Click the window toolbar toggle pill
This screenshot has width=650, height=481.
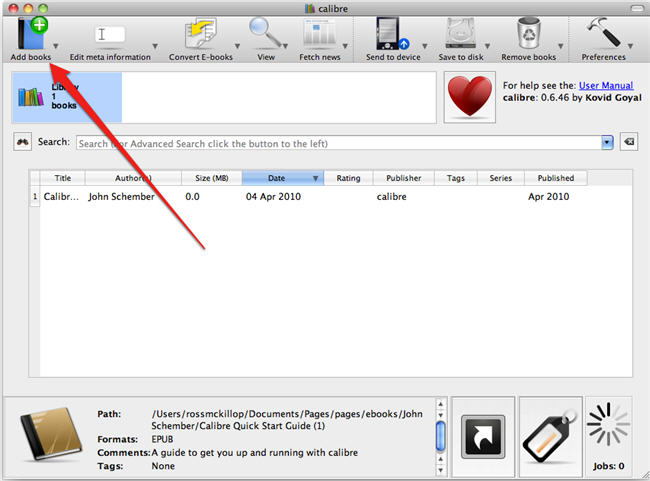(638, 8)
